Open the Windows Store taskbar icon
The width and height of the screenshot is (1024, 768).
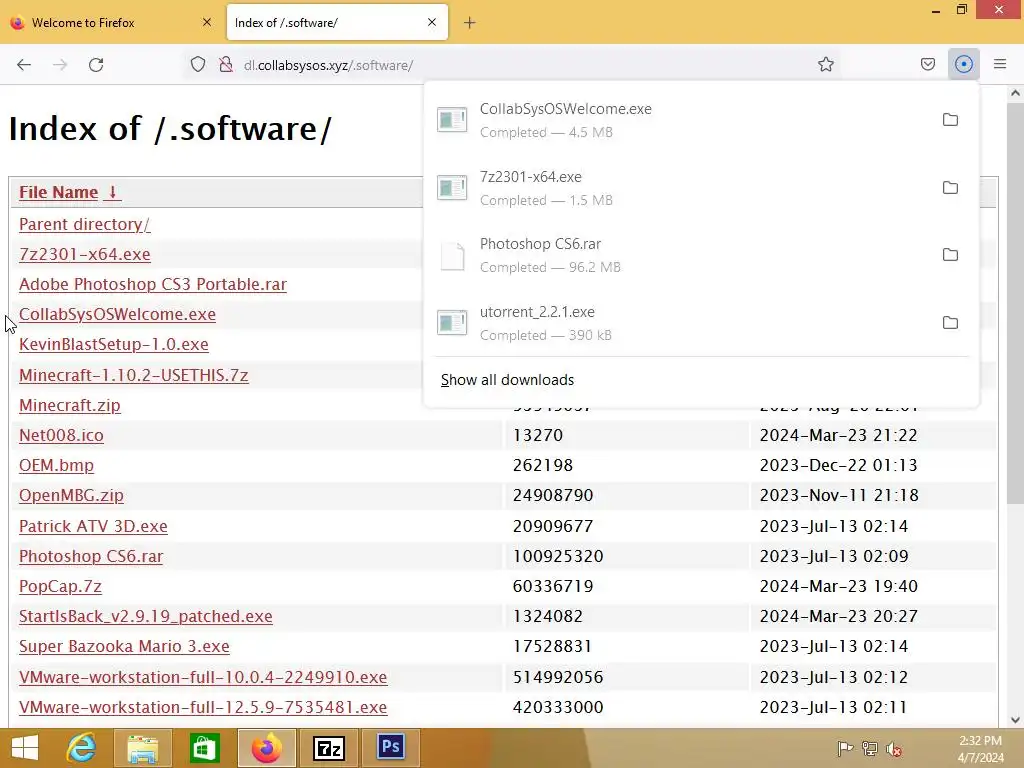(x=204, y=748)
